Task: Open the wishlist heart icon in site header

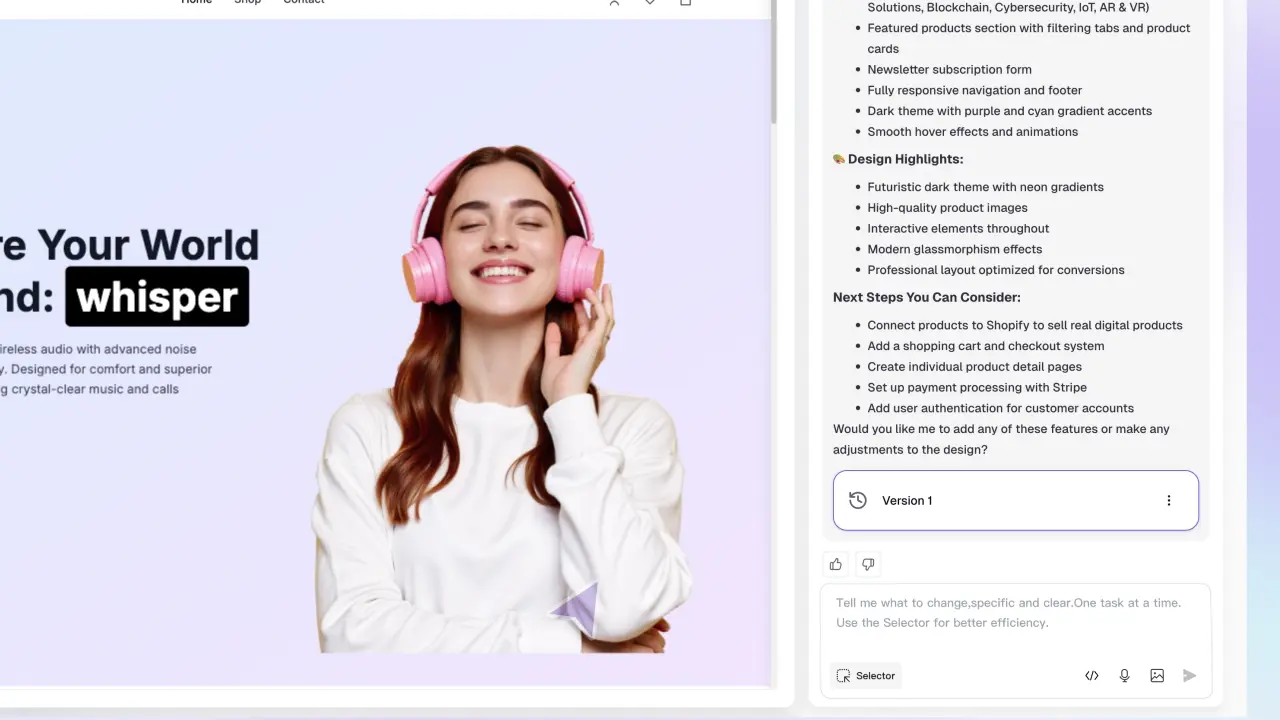Action: 650,3
